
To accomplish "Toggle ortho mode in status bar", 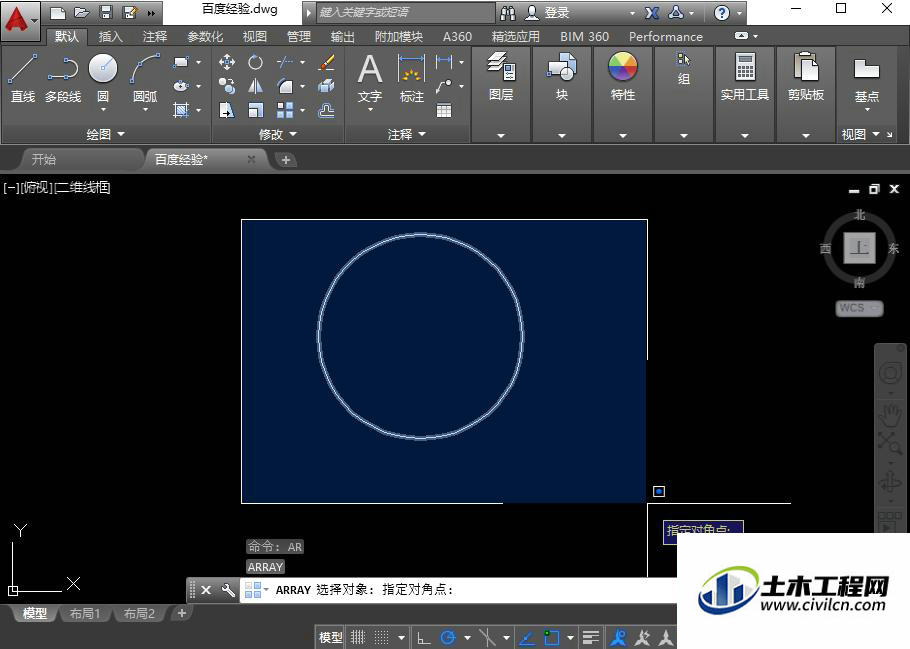I will (424, 637).
